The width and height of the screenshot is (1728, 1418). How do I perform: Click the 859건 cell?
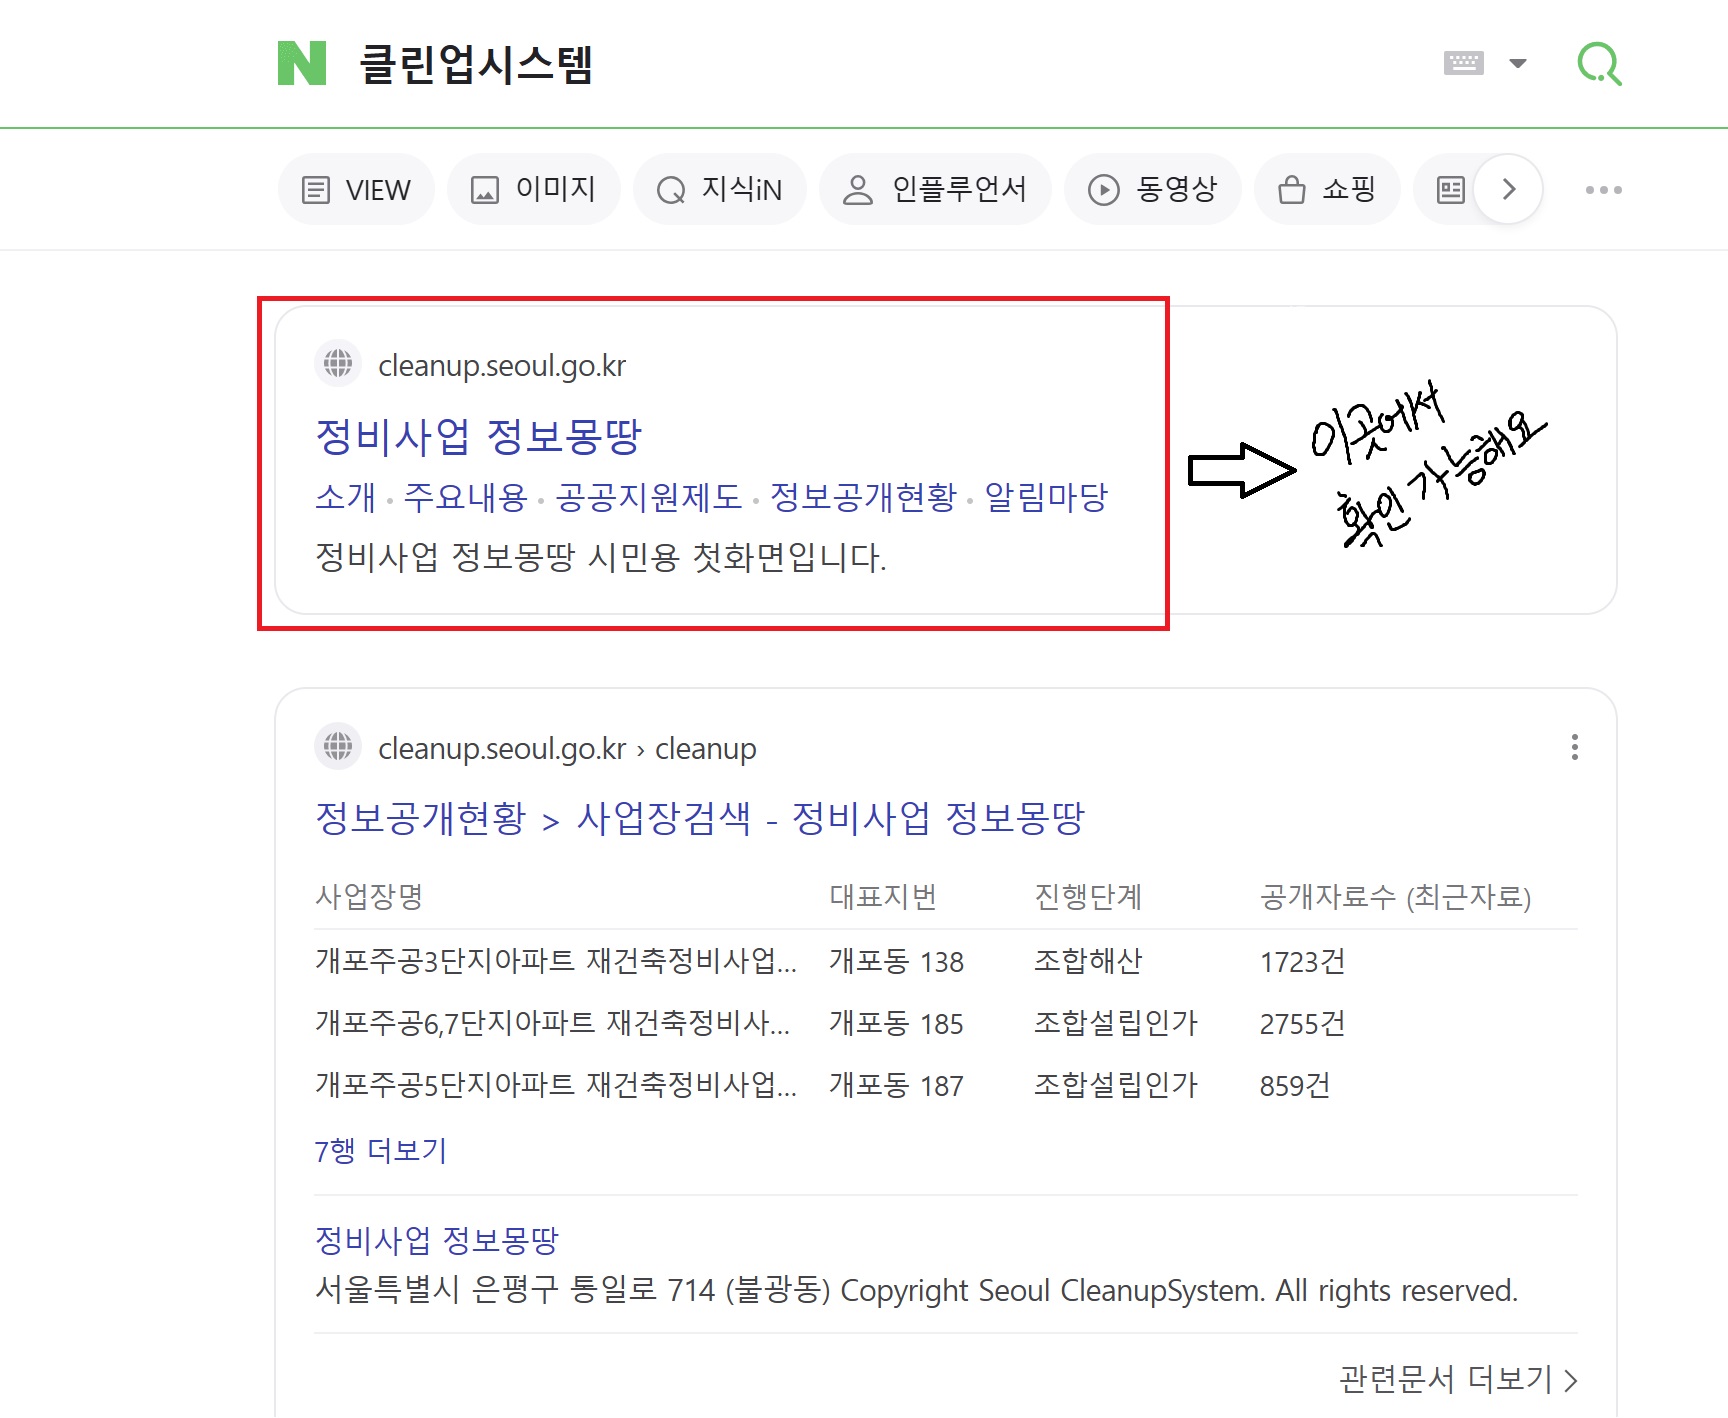[1295, 1085]
